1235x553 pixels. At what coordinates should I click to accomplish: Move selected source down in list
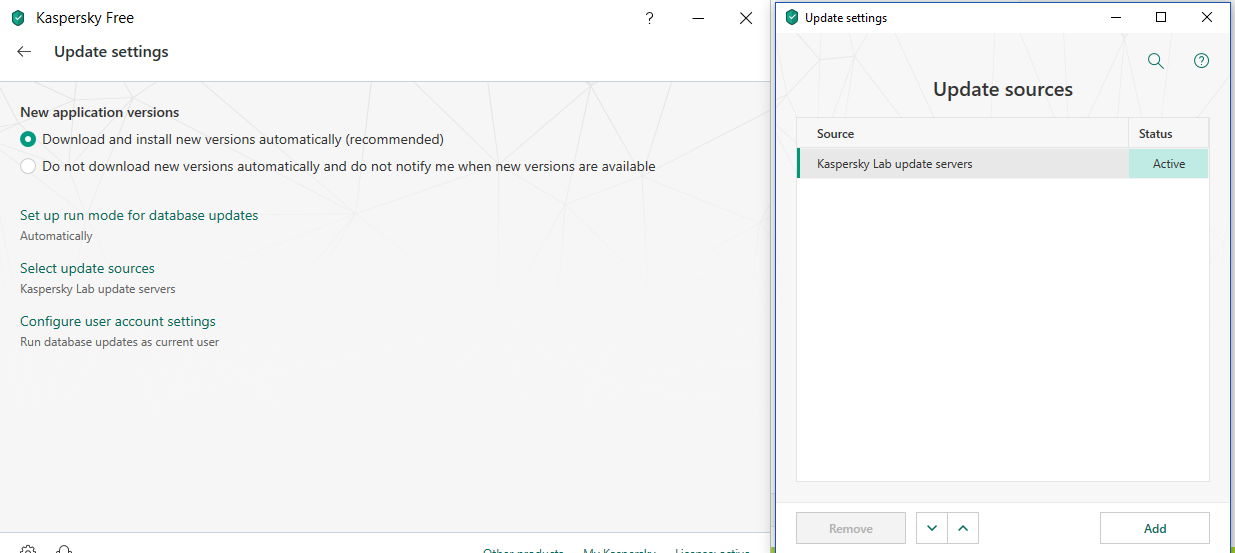(932, 528)
